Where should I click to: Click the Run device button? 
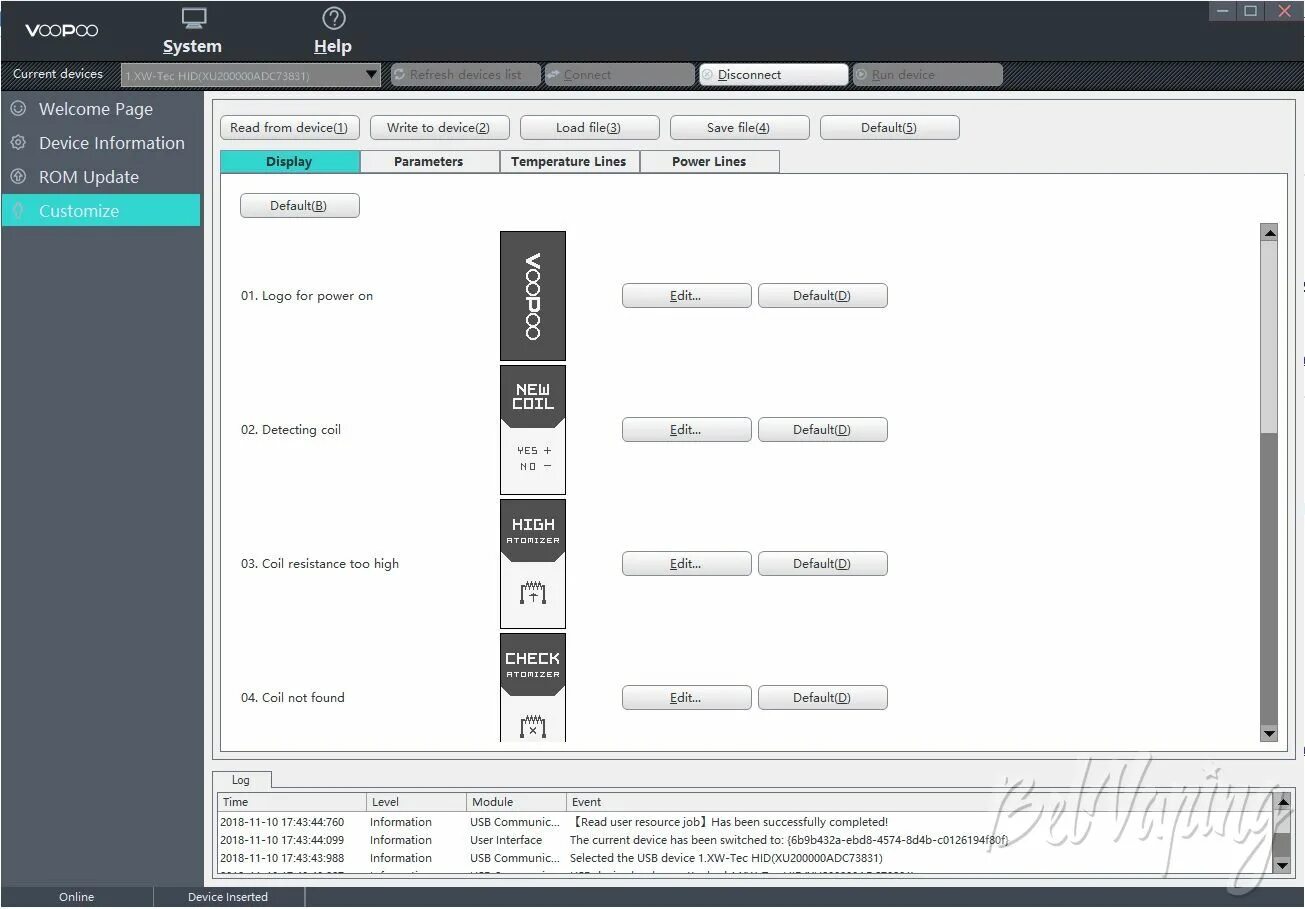click(927, 75)
